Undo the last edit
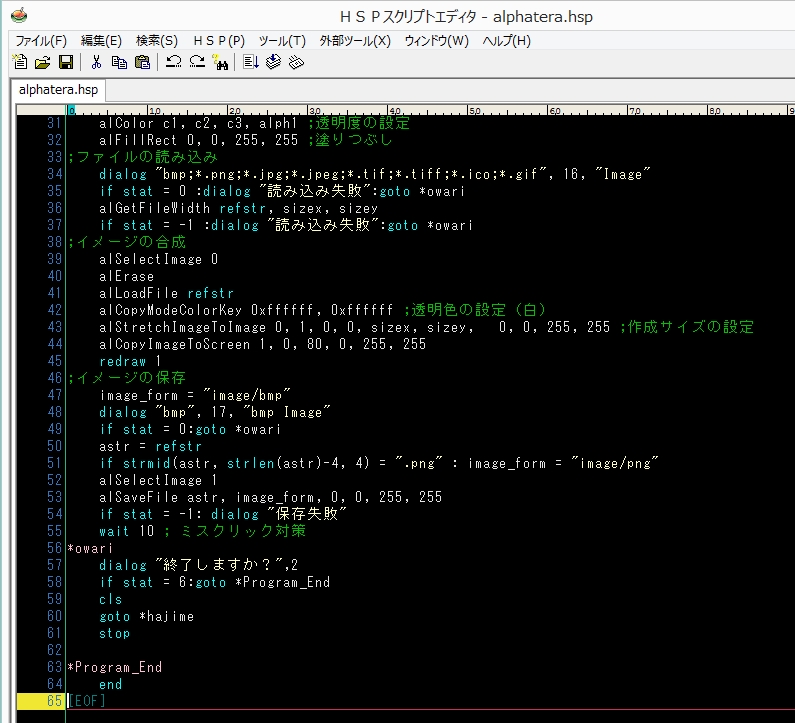The height and width of the screenshot is (723, 795). [x=173, y=62]
